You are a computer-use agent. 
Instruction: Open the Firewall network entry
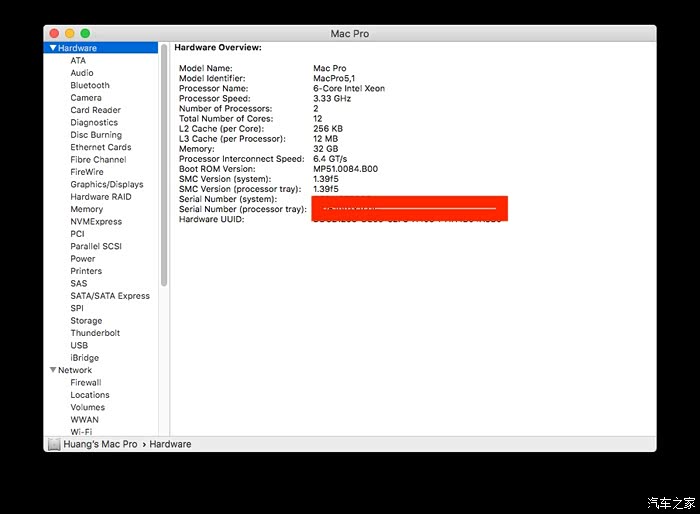[x=85, y=382]
